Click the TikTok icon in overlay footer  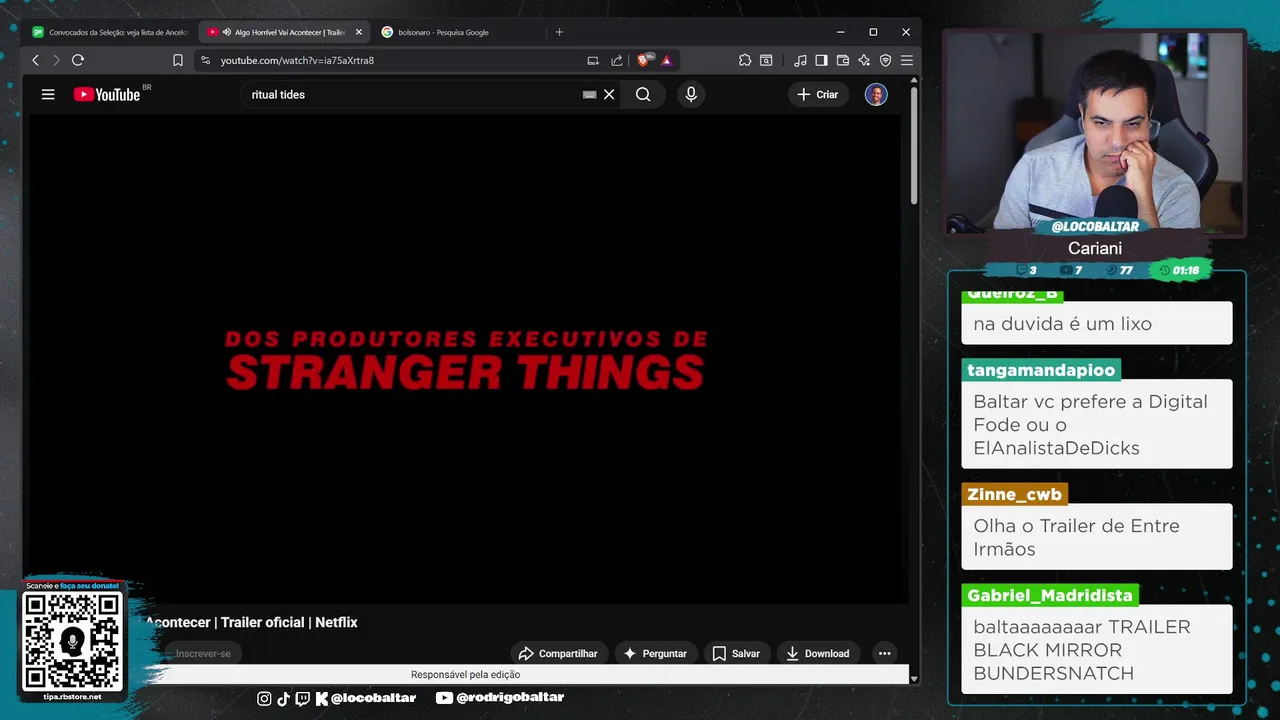(283, 698)
